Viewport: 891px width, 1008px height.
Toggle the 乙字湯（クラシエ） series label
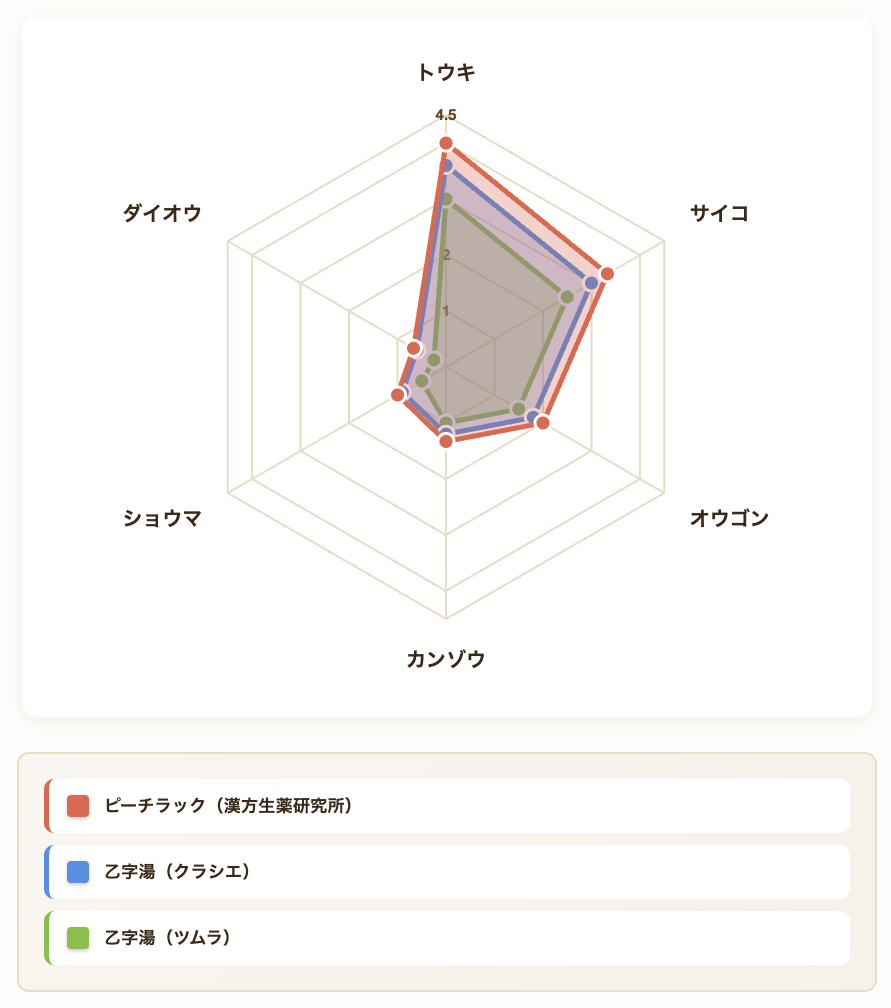pyautogui.click(x=178, y=872)
